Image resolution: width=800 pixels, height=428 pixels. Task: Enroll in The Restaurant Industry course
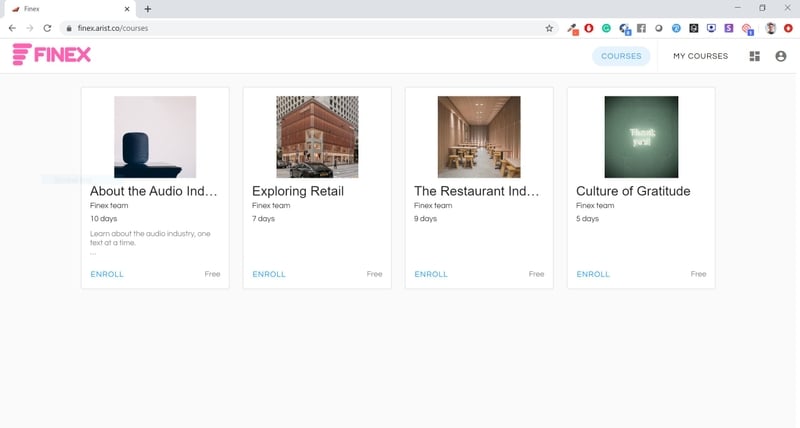coord(431,274)
